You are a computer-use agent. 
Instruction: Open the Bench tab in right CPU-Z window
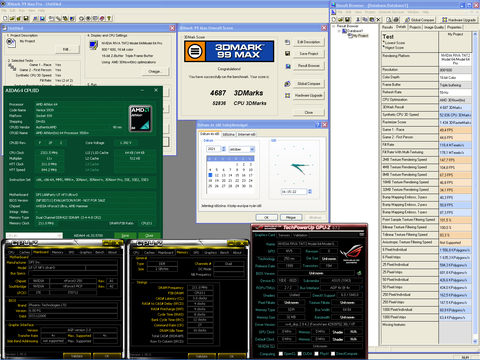(224, 252)
